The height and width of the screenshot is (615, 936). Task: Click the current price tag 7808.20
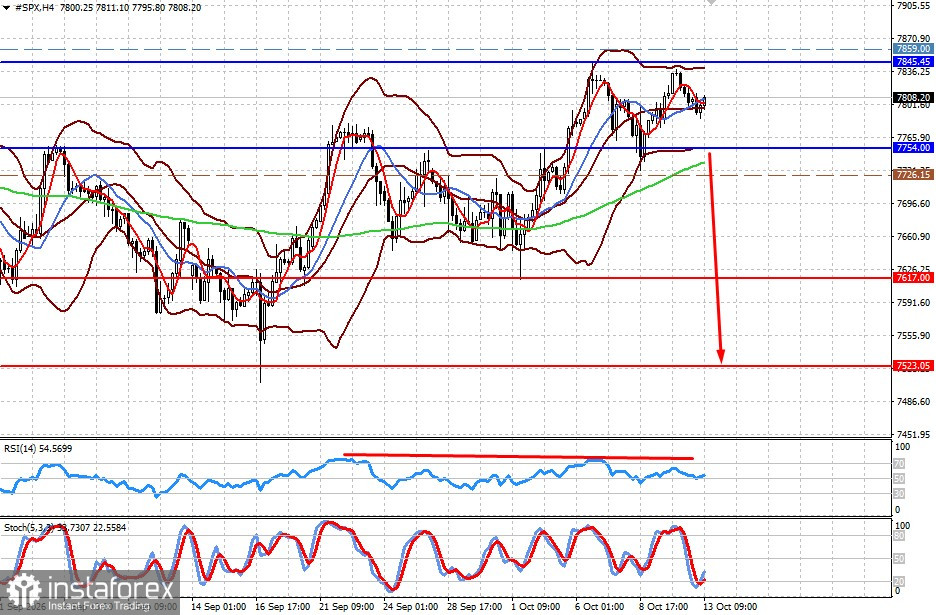point(913,97)
